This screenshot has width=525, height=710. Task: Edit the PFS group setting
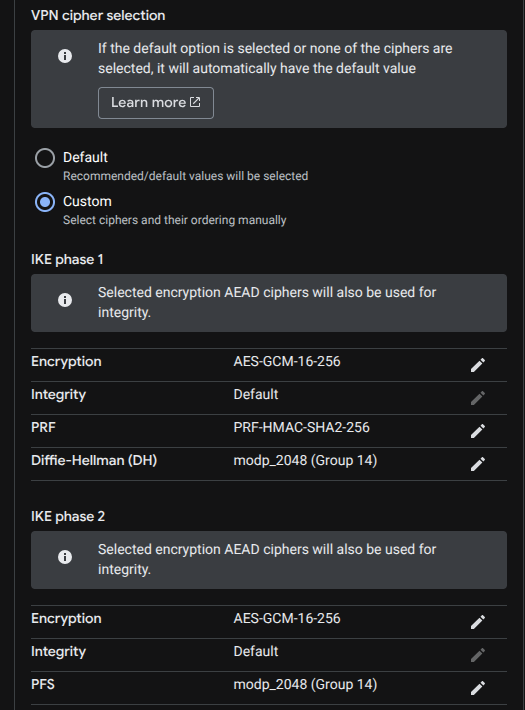[478, 688]
